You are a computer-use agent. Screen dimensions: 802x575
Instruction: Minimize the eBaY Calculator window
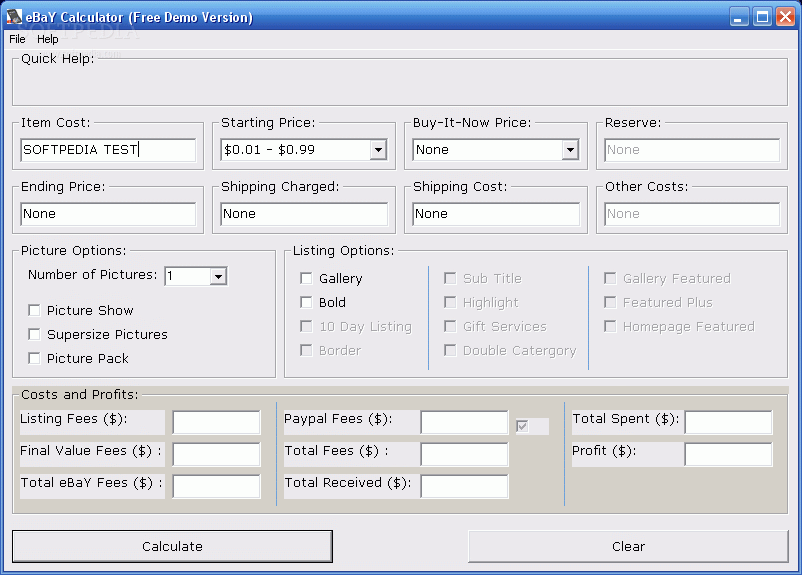point(739,17)
